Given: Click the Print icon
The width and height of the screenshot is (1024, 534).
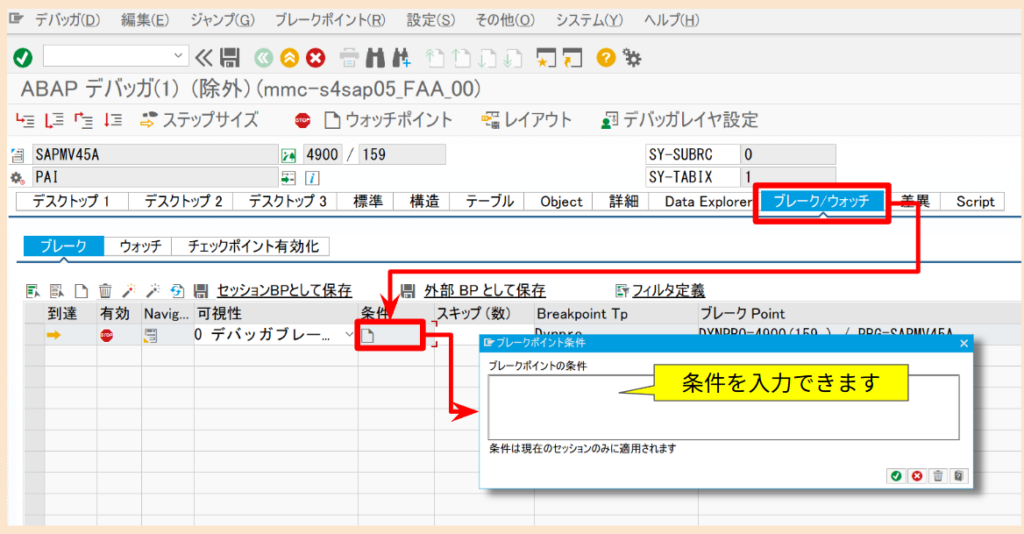Looking at the screenshot, I should pyautogui.click(x=349, y=58).
